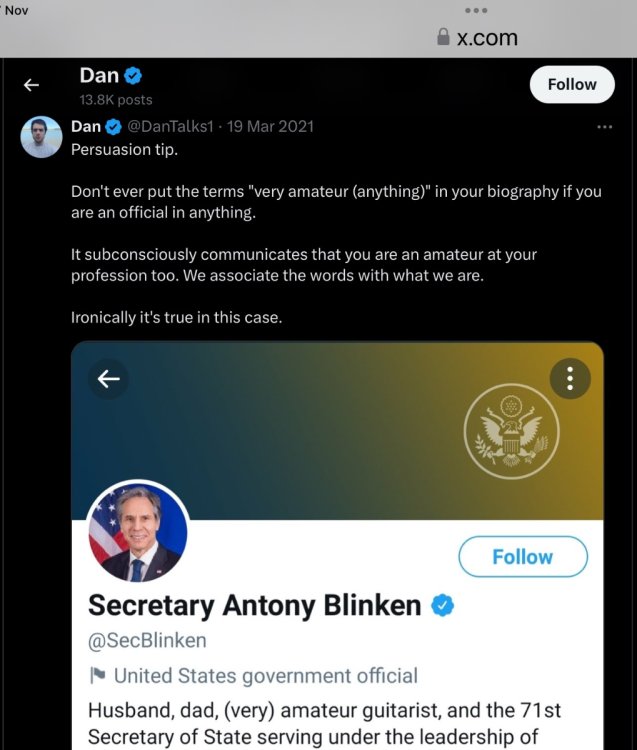Screen dimensions: 637x750
Task: Open the @DanTalks1 handle link
Action: (x=173, y=126)
